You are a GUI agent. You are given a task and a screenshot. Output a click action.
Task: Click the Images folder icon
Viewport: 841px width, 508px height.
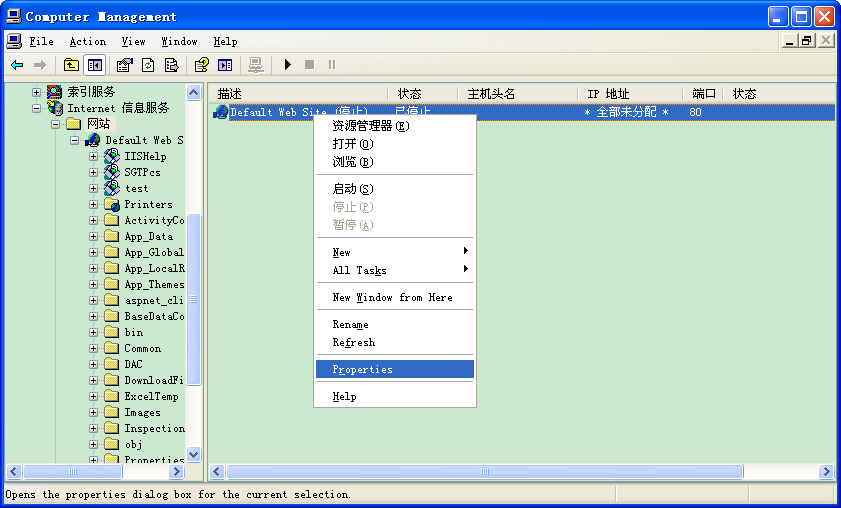tap(112, 413)
